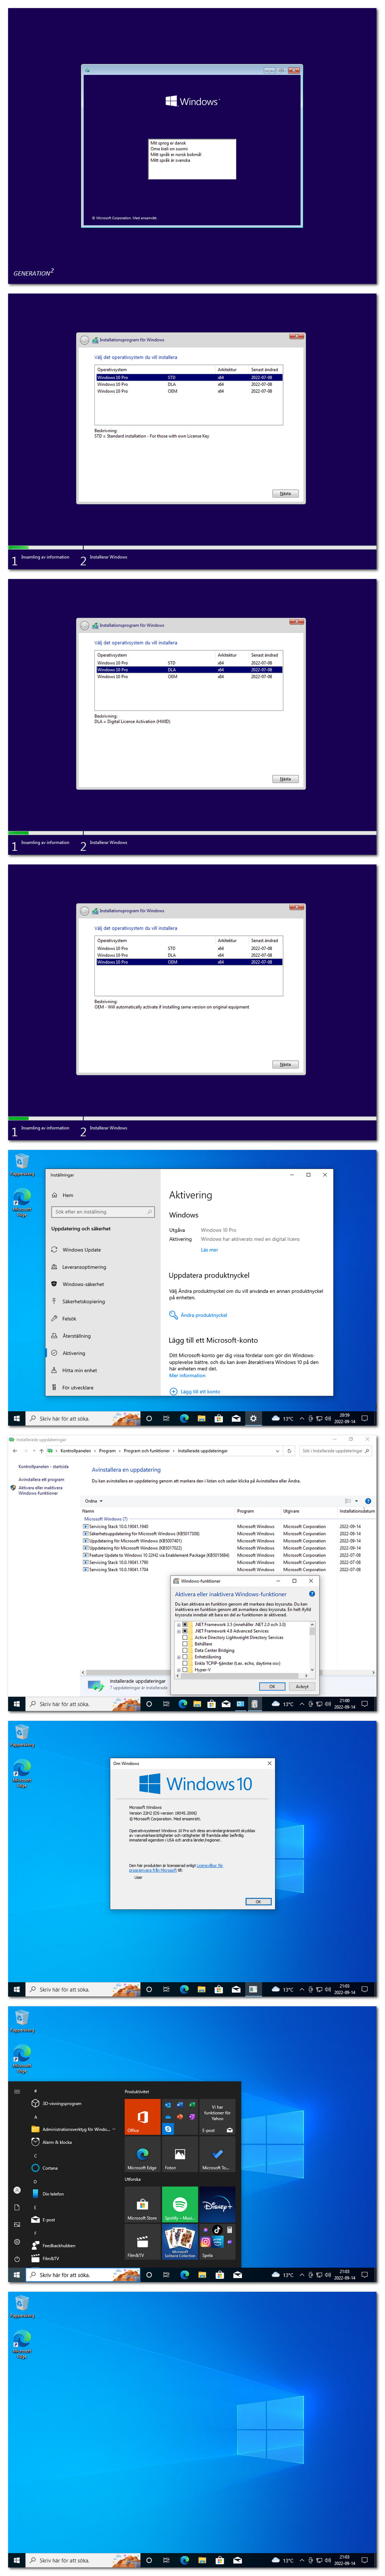Click 'Kontrollpanelen' breadcrumb in address bar
385x2576 pixels.
(76, 1451)
